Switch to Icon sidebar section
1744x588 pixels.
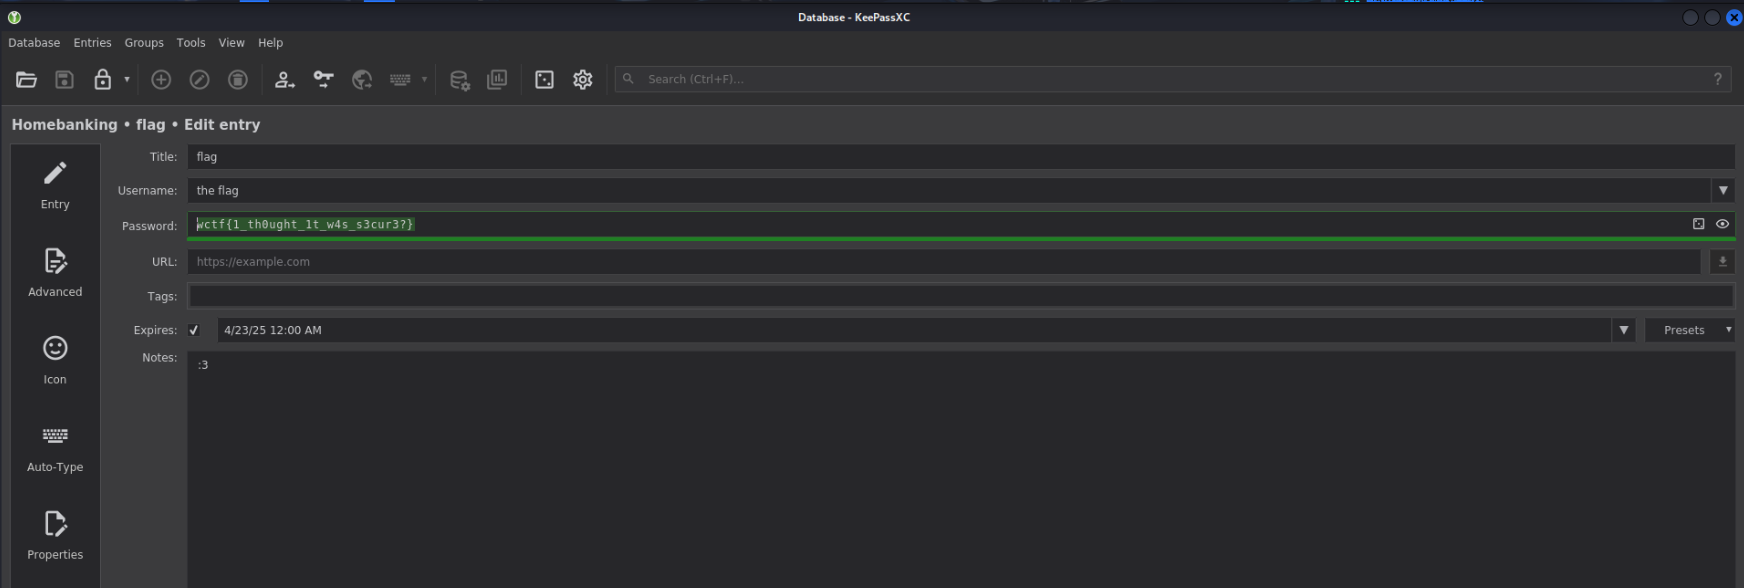(55, 361)
